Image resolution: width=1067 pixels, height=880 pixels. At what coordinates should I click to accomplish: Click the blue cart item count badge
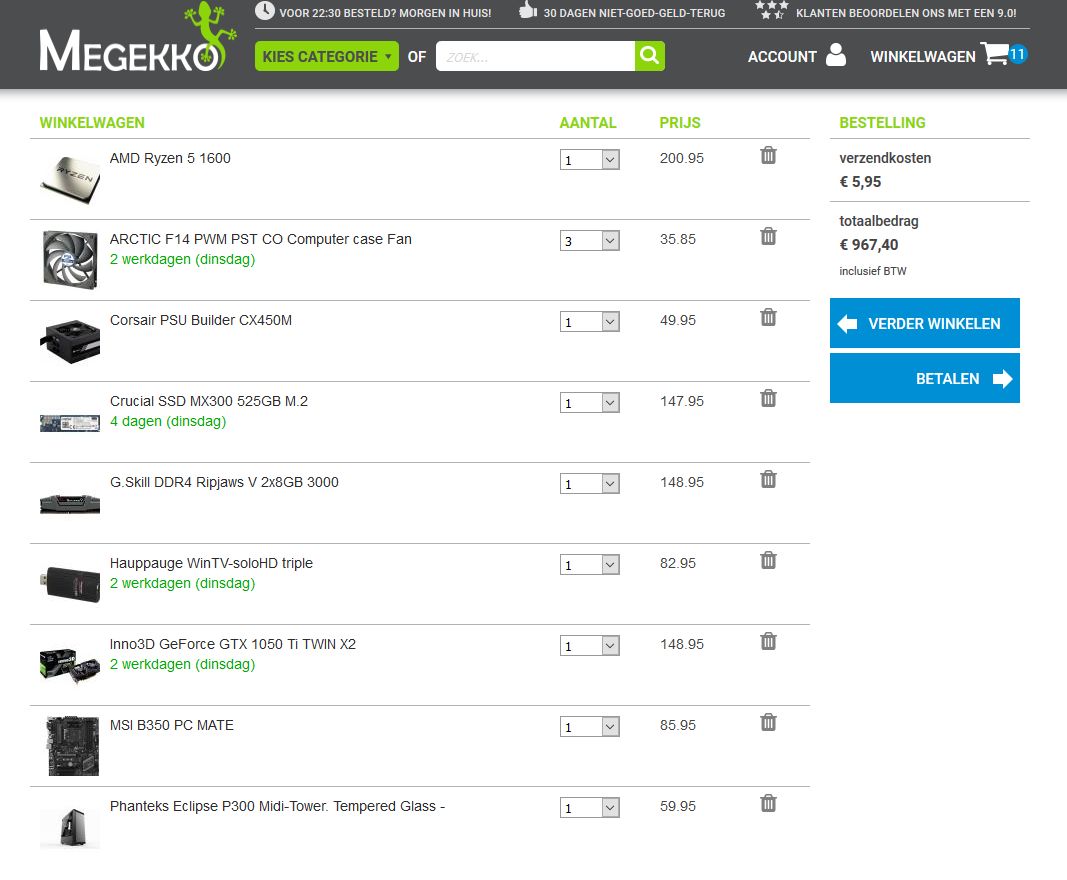click(1017, 54)
